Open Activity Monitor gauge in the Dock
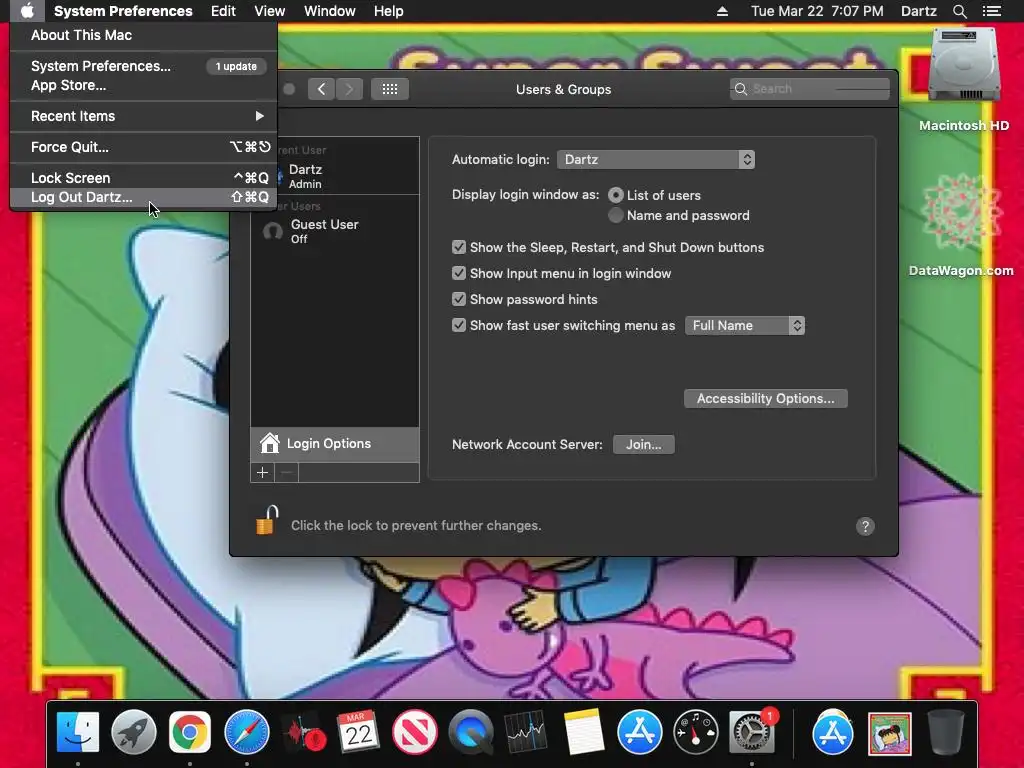 coord(696,732)
